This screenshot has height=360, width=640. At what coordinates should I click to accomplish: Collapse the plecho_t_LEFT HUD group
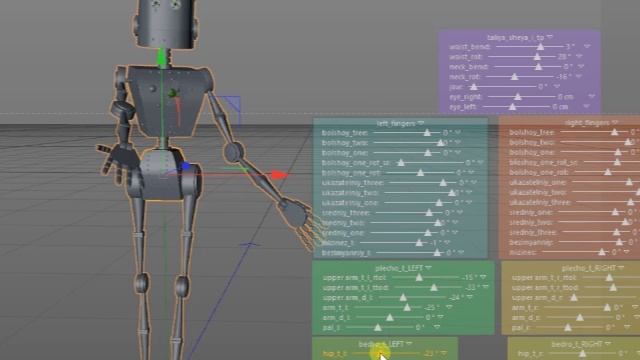tap(428, 268)
